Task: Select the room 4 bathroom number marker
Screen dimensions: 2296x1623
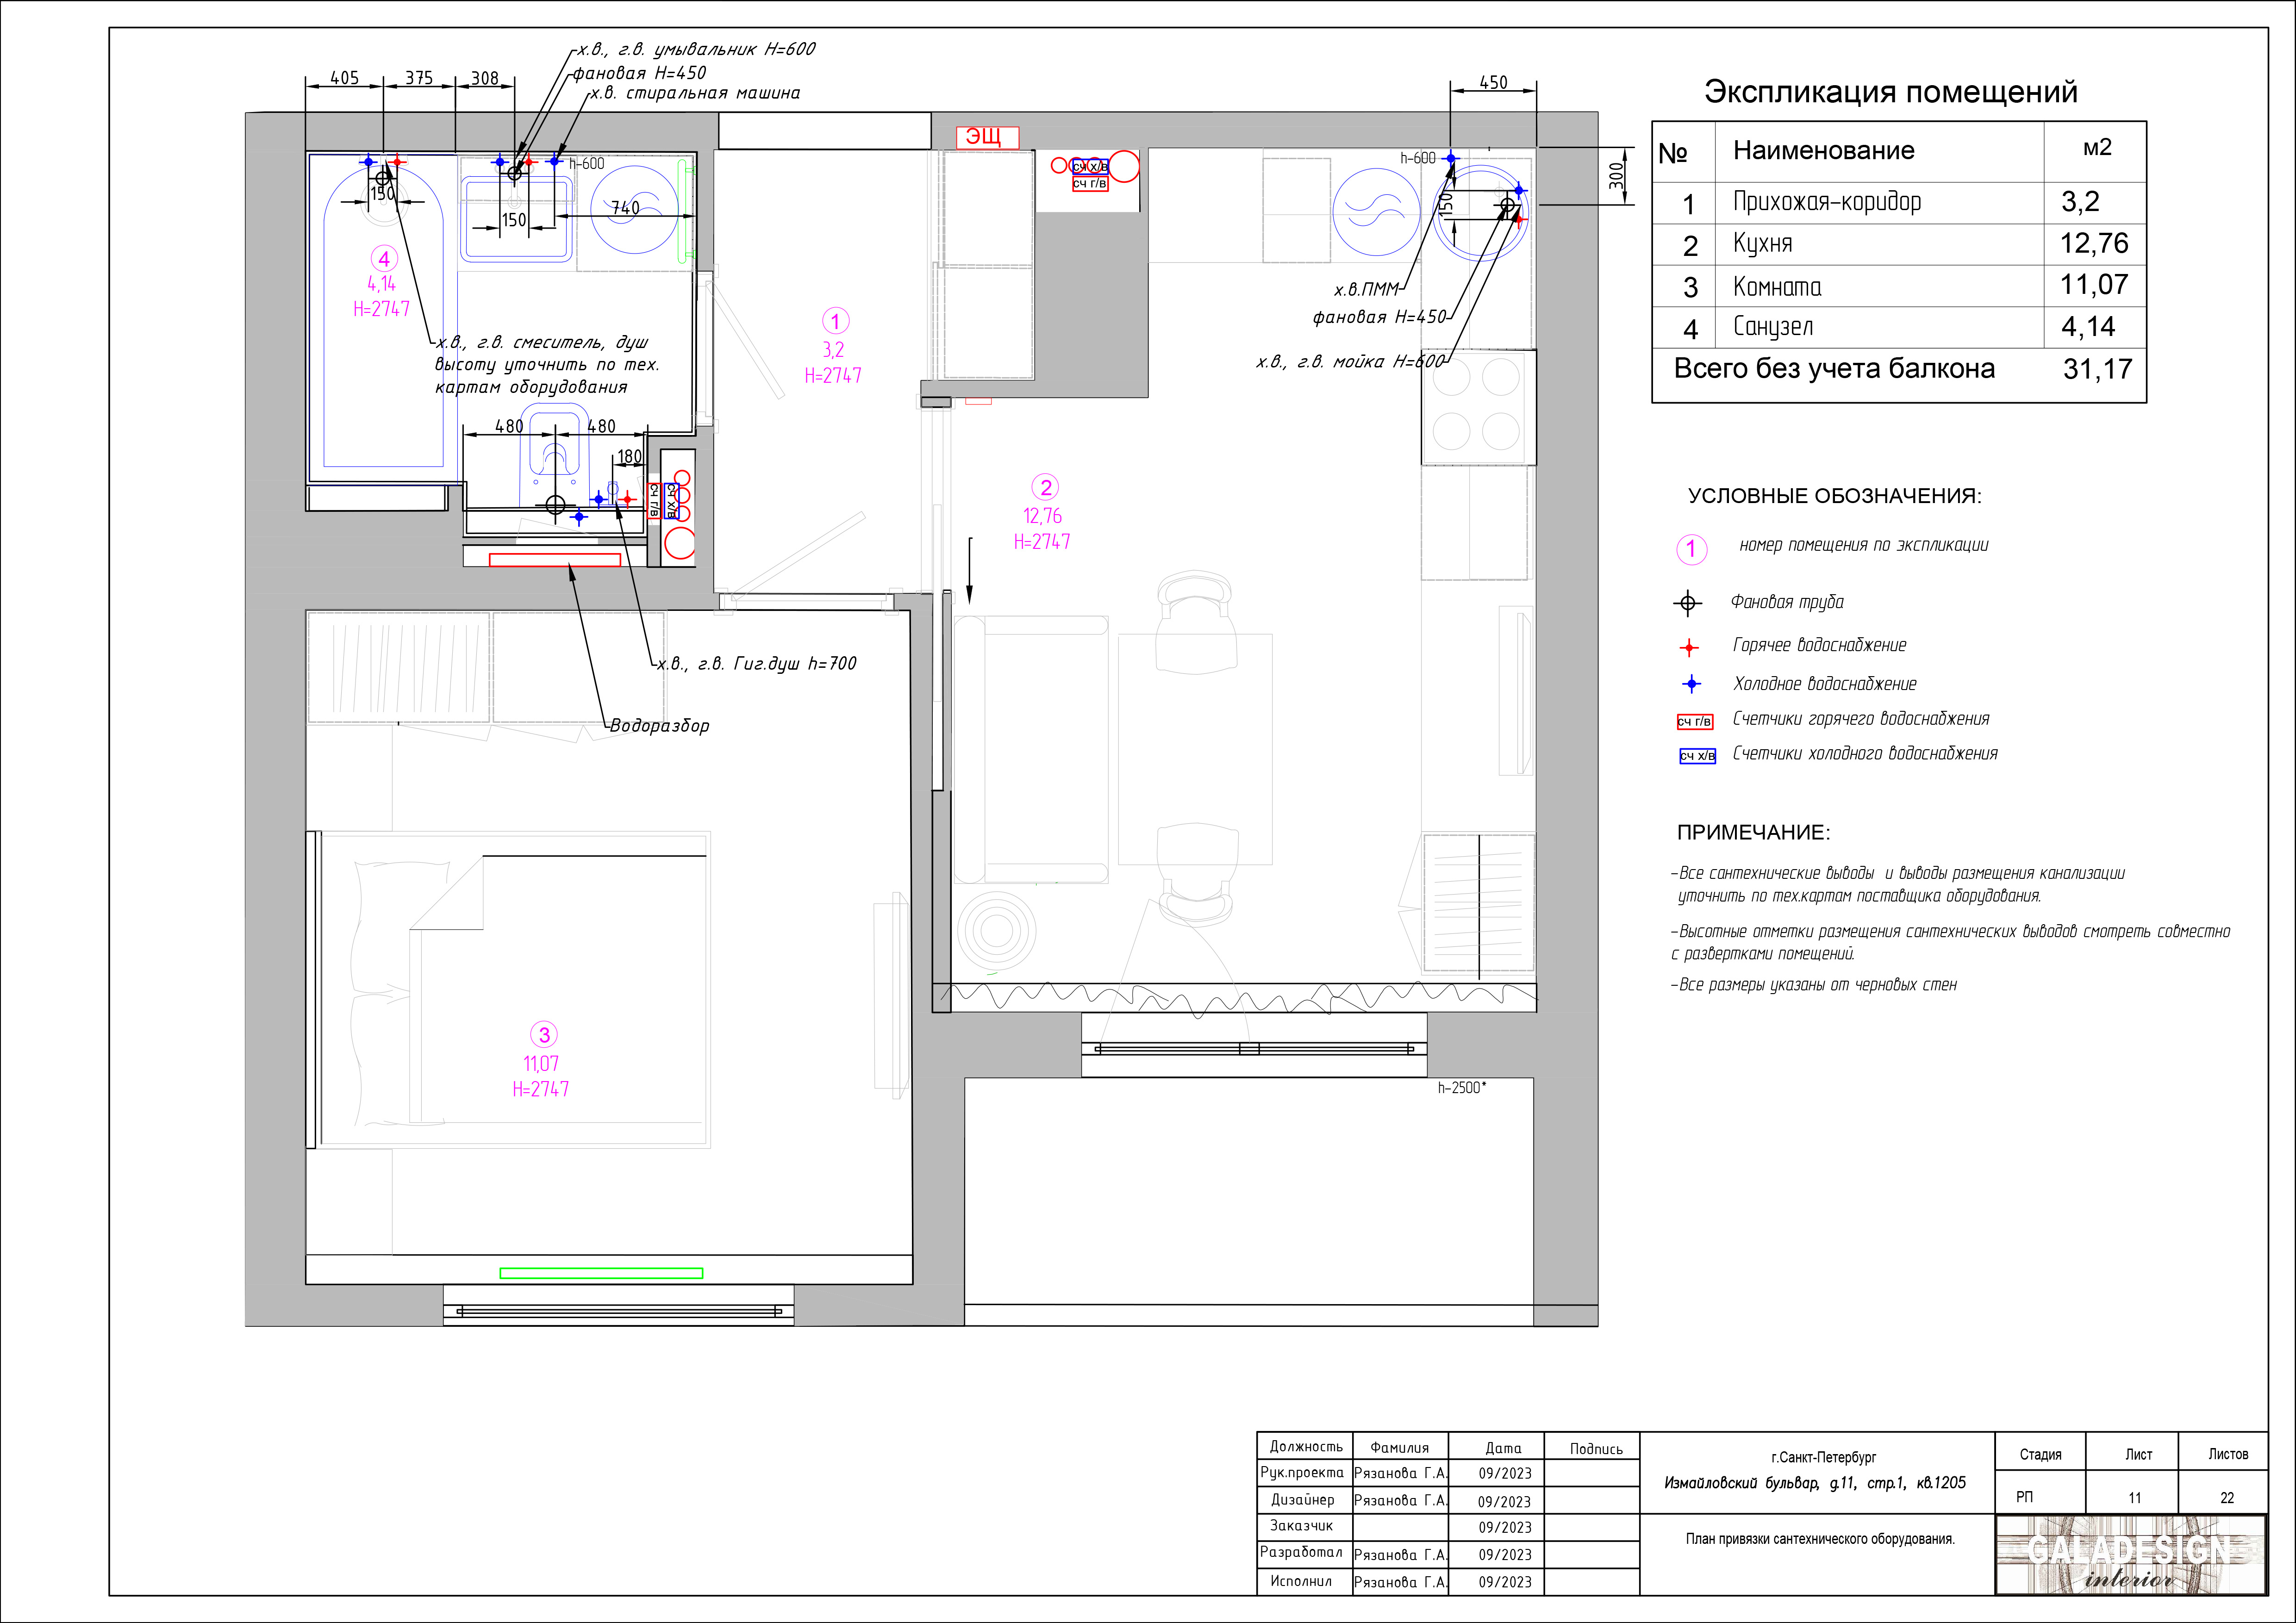Action: tap(384, 259)
